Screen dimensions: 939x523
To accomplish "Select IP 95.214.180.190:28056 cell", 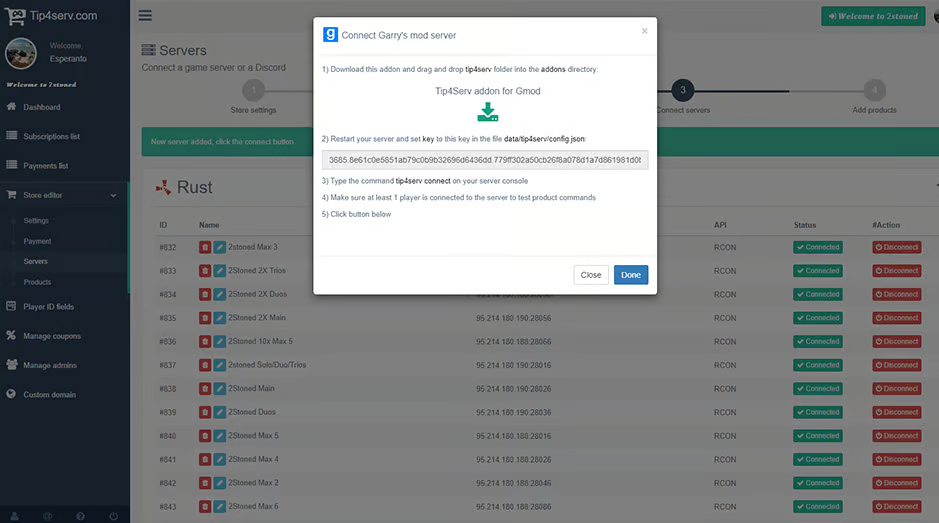I will click(513, 318).
